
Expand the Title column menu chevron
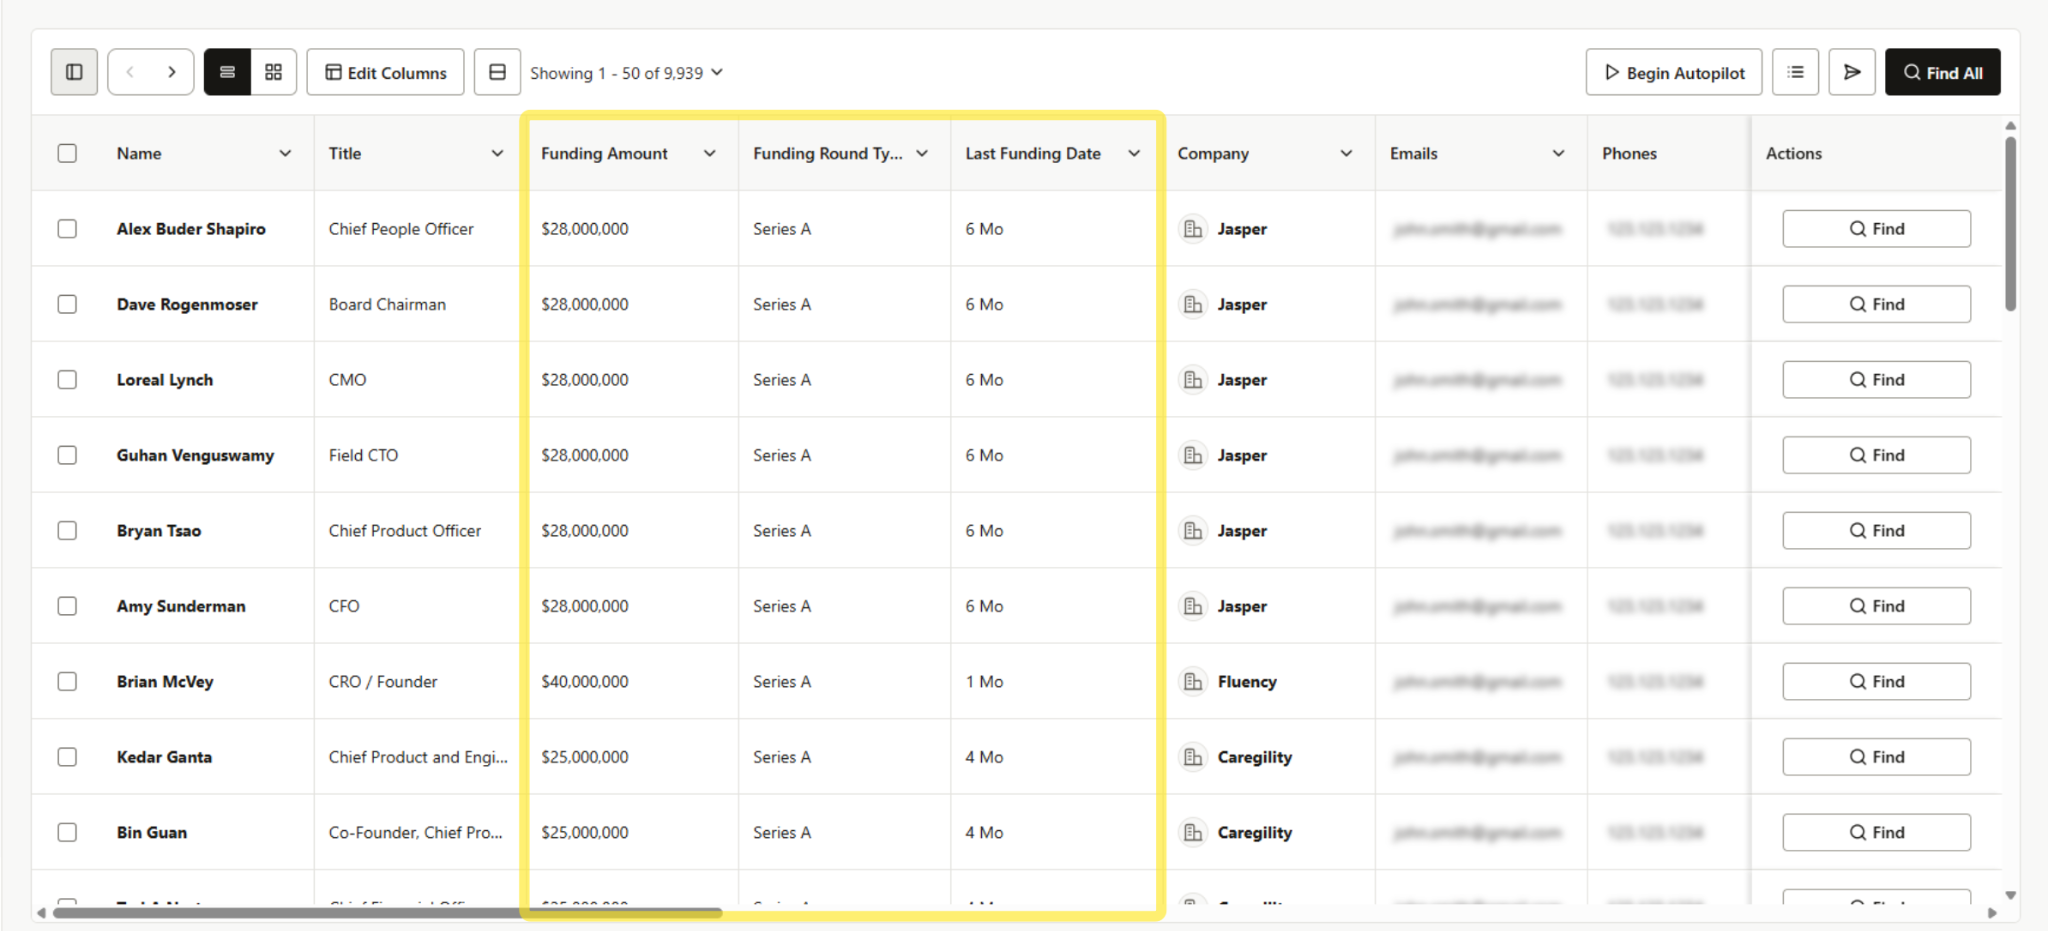pos(497,153)
